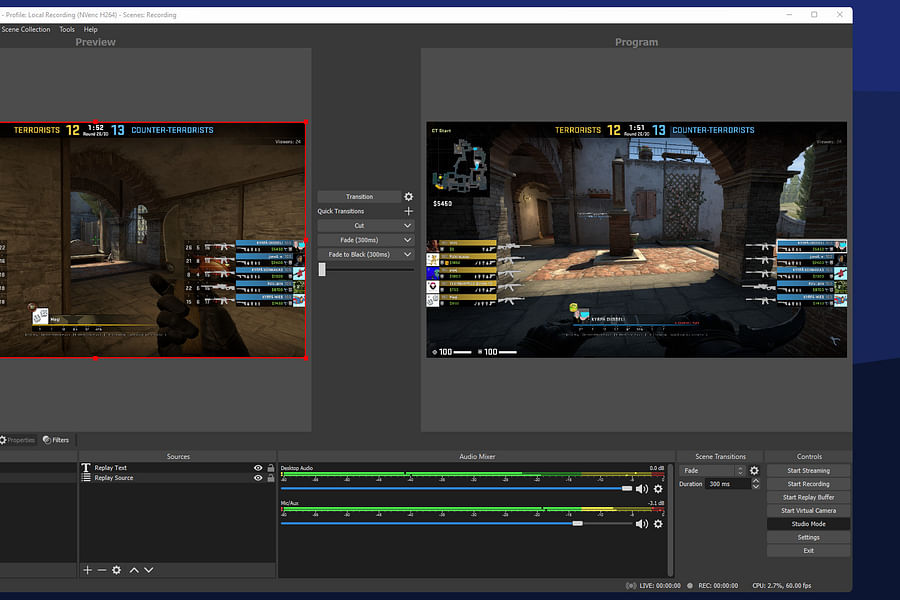Screen dimensions: 900x600
Task: Open the Tools menu
Action: point(67,29)
